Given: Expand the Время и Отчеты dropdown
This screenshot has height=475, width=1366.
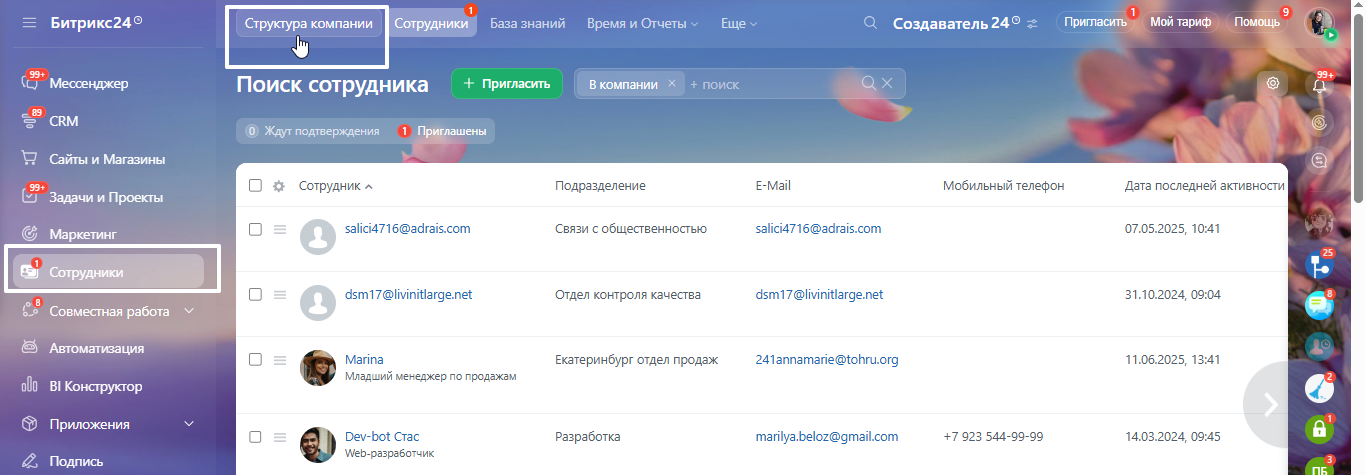Looking at the screenshot, I should pyautogui.click(x=642, y=23).
